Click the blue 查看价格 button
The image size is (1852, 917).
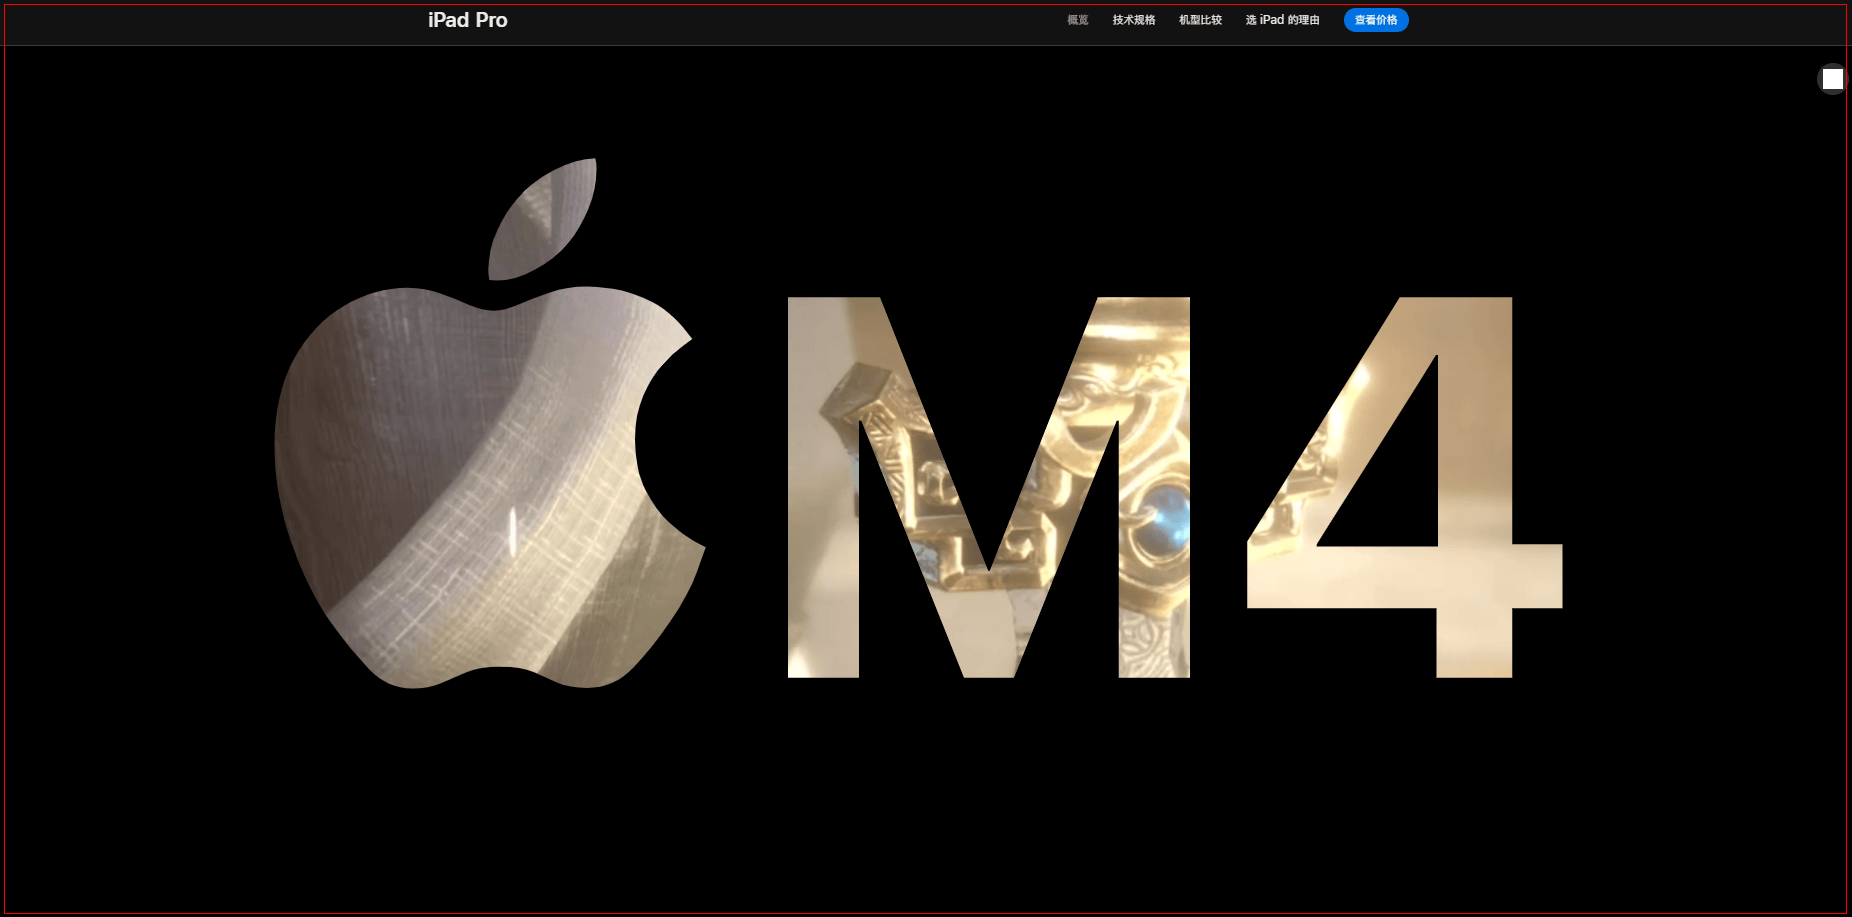click(1376, 20)
